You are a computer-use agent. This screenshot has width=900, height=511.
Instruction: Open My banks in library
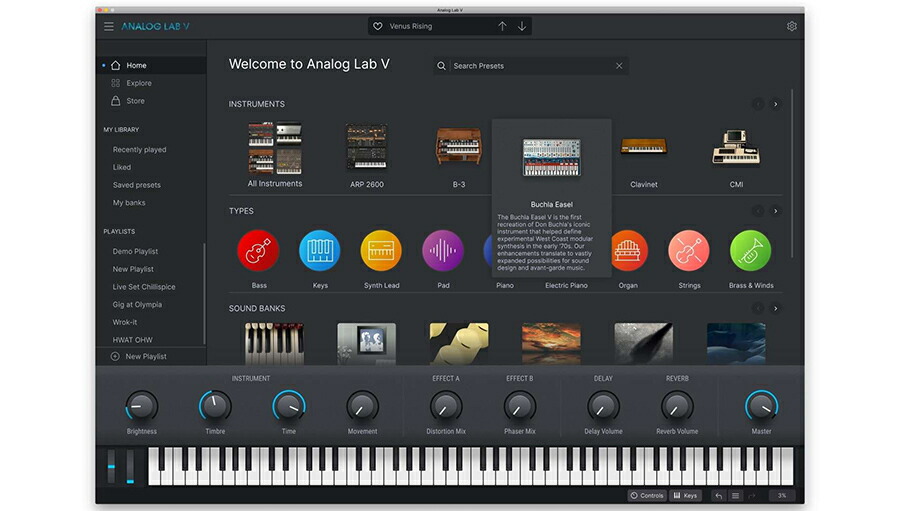[129, 203]
